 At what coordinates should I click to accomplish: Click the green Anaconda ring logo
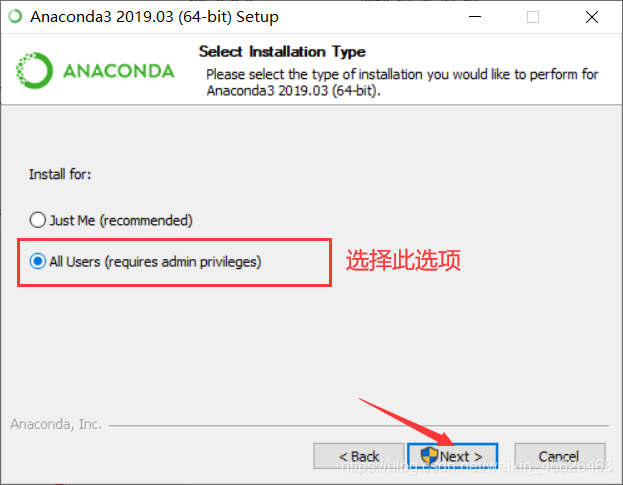point(34,71)
